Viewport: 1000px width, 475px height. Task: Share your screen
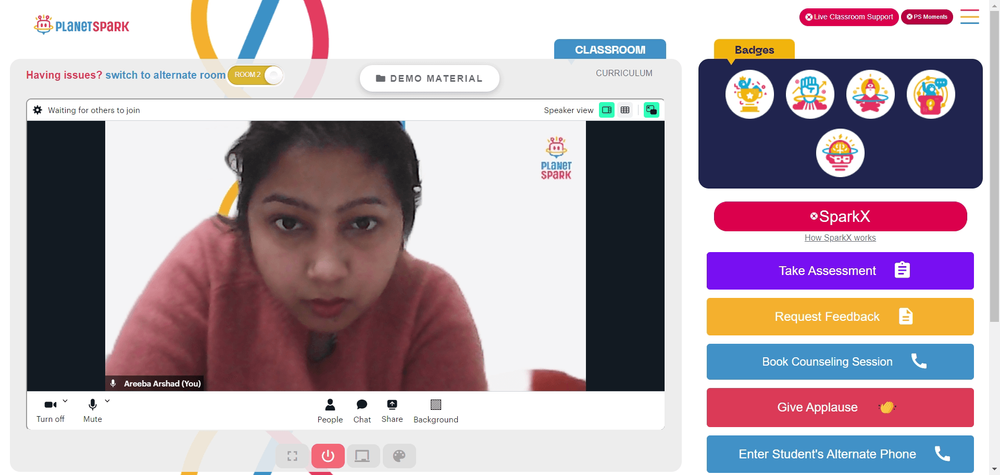[392, 411]
